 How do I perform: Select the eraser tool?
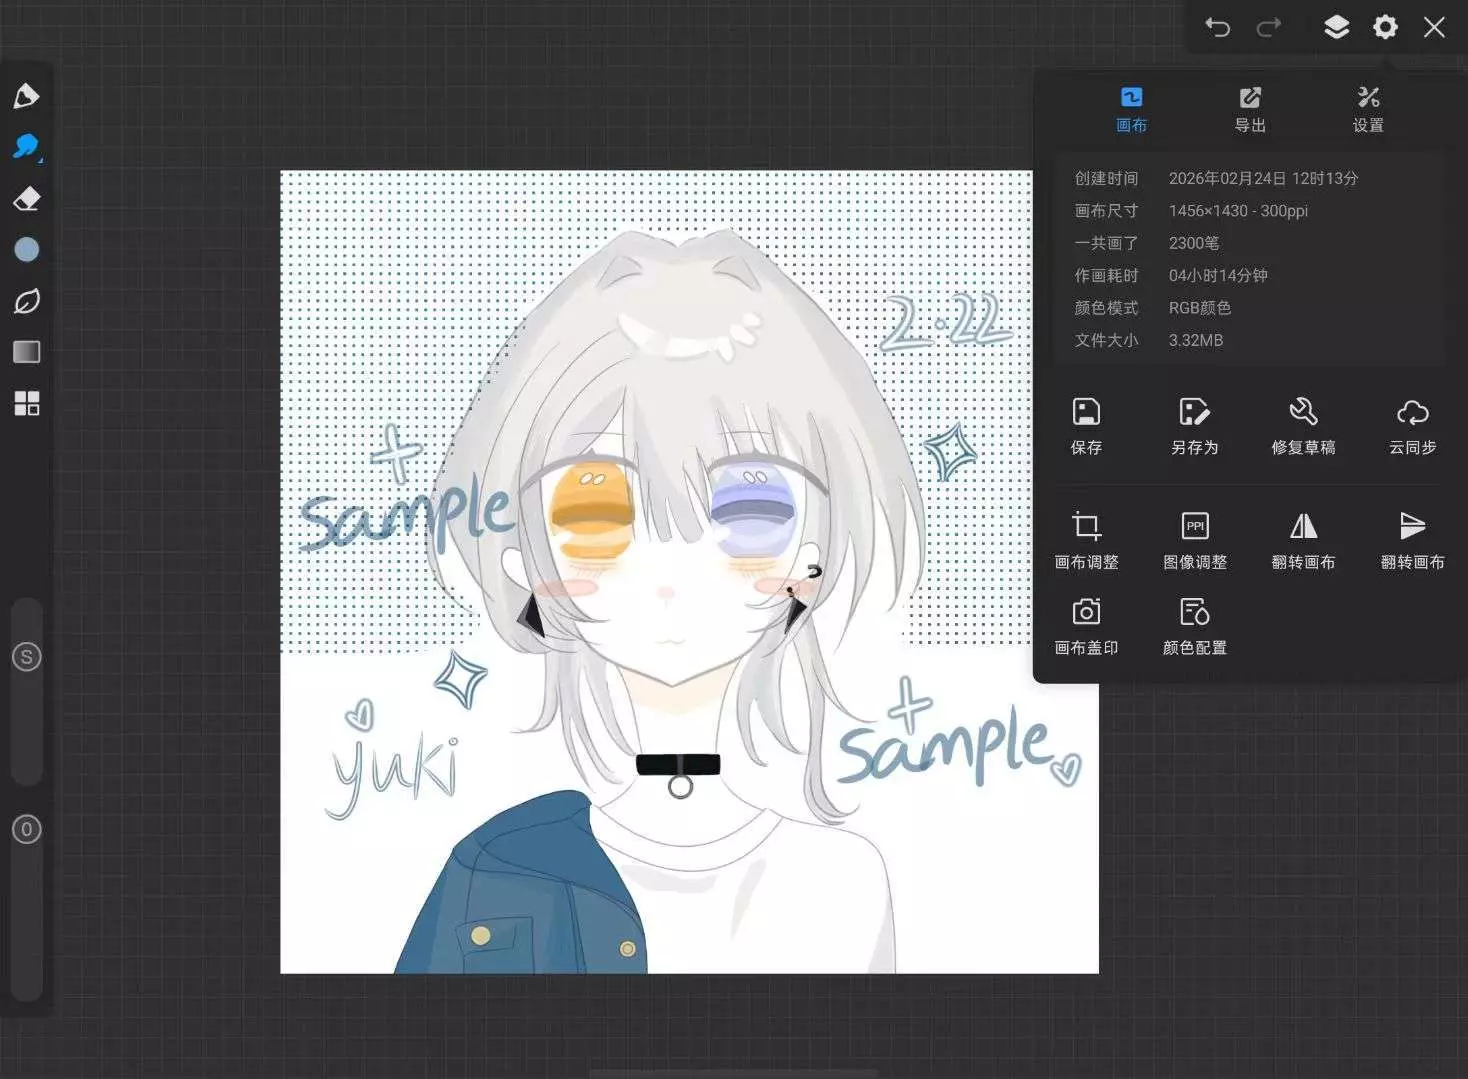pyautogui.click(x=26, y=198)
